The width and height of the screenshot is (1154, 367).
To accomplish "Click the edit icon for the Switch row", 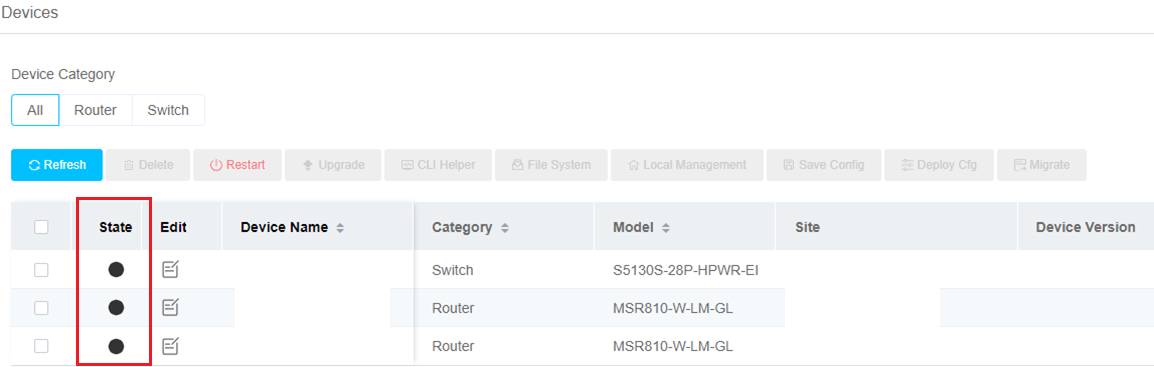I will (170, 270).
